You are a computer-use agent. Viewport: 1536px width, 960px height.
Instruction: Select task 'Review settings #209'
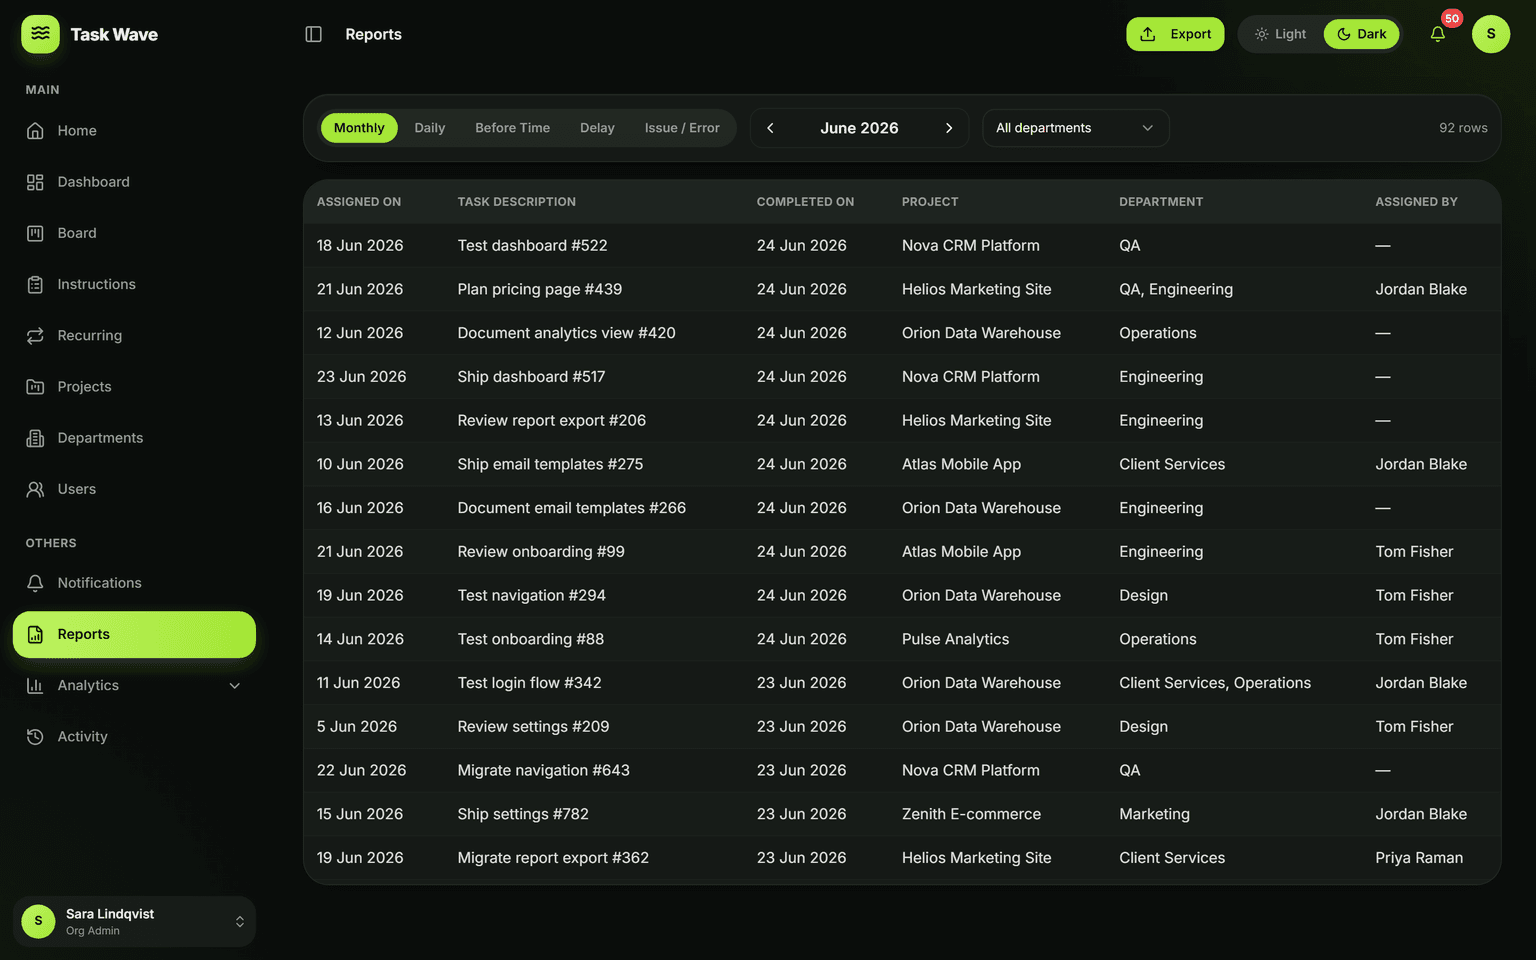pyautogui.click(x=533, y=727)
